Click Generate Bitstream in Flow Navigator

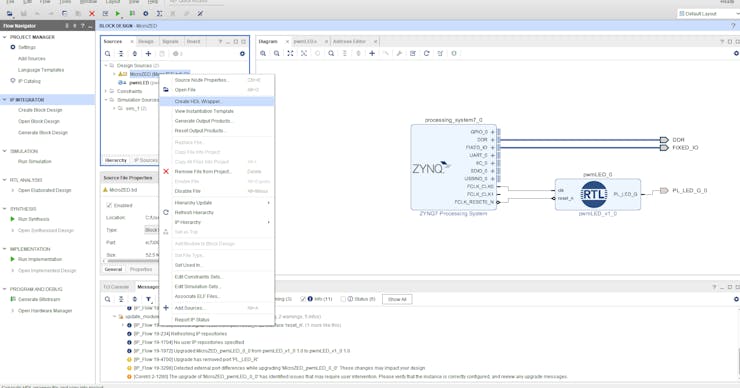pos(39,299)
